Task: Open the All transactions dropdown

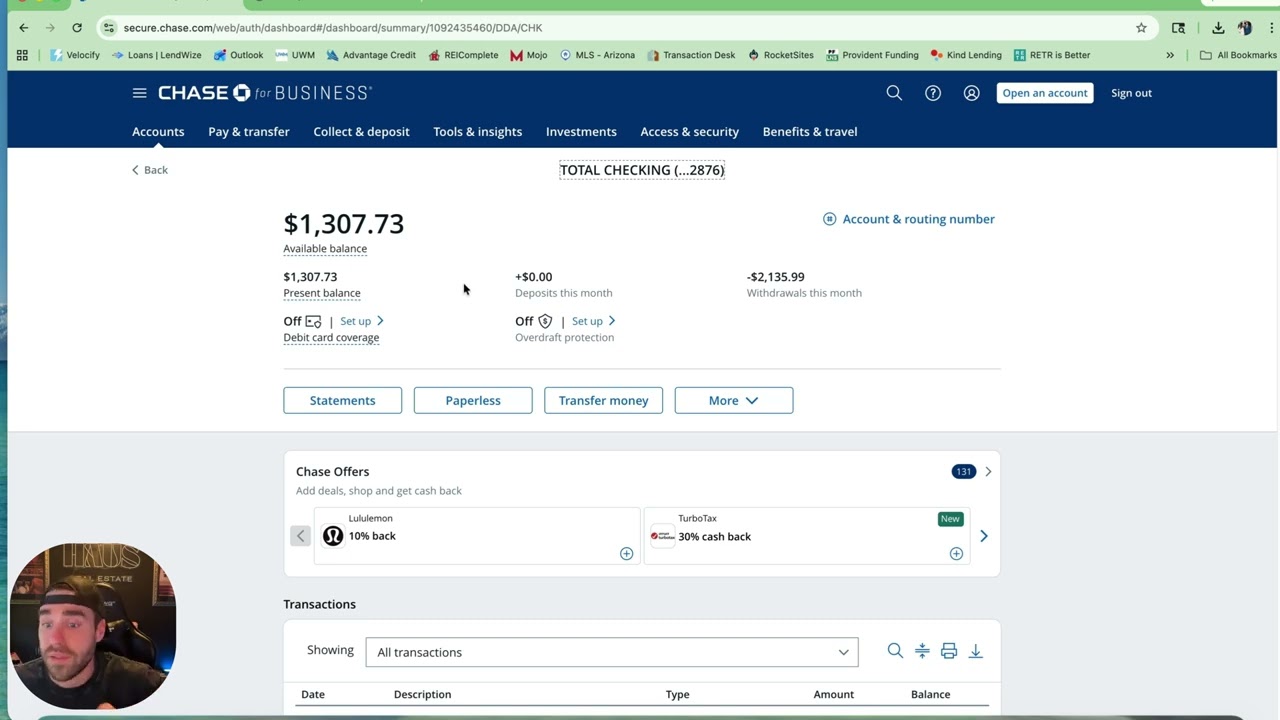Action: click(612, 652)
